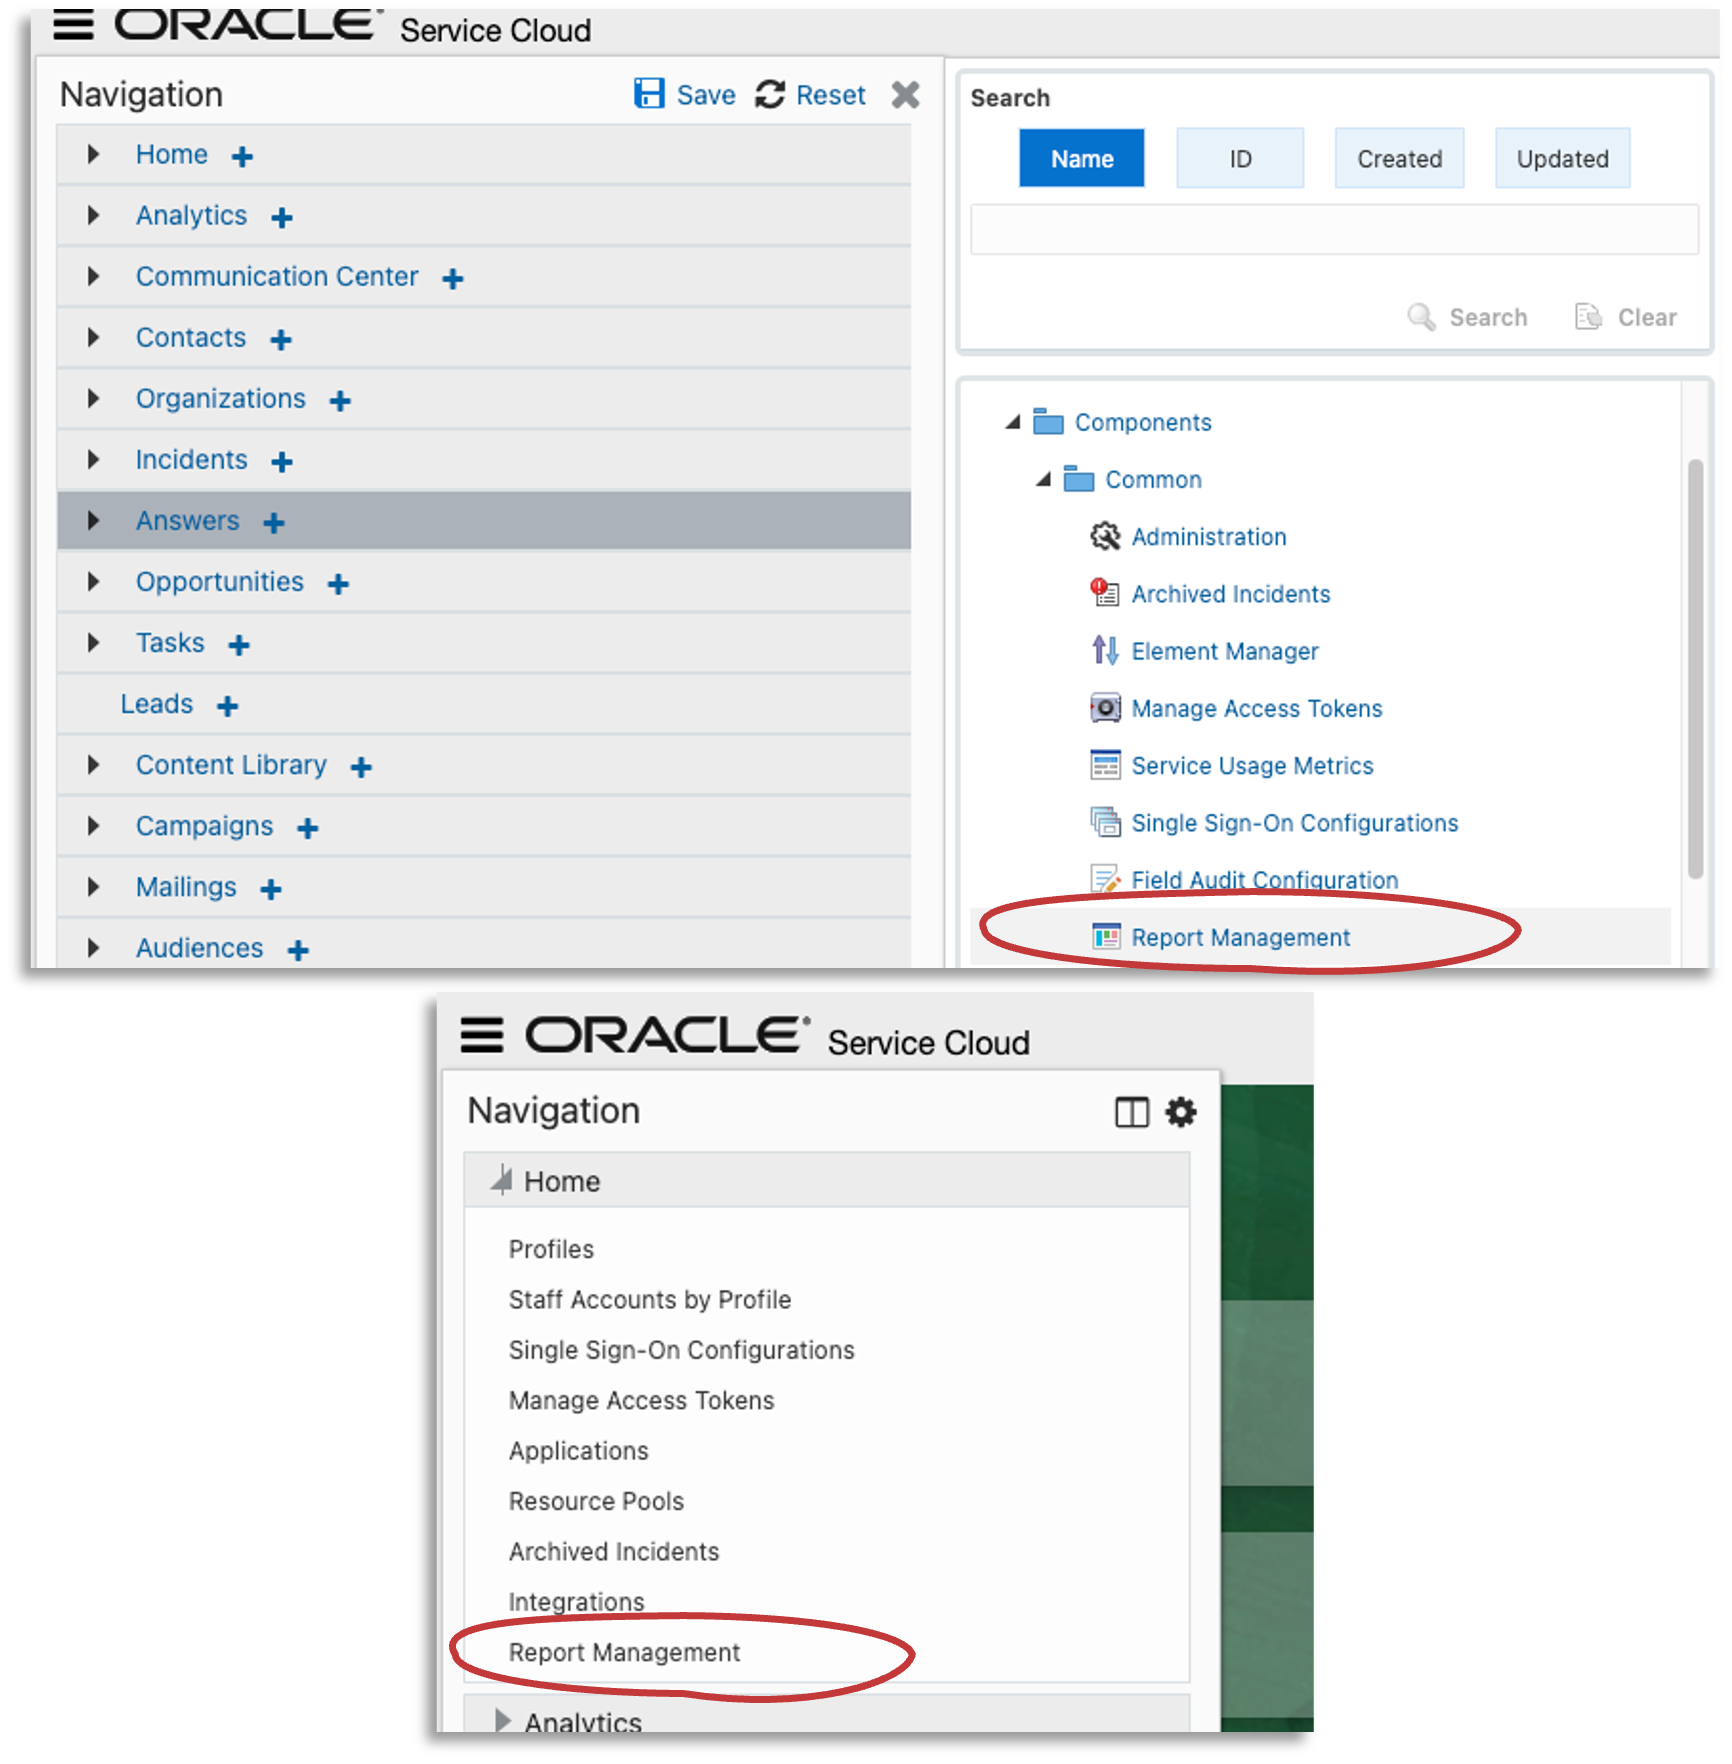1732x1764 pixels.
Task: Add item to Opportunities with plus icon
Action: (338, 584)
